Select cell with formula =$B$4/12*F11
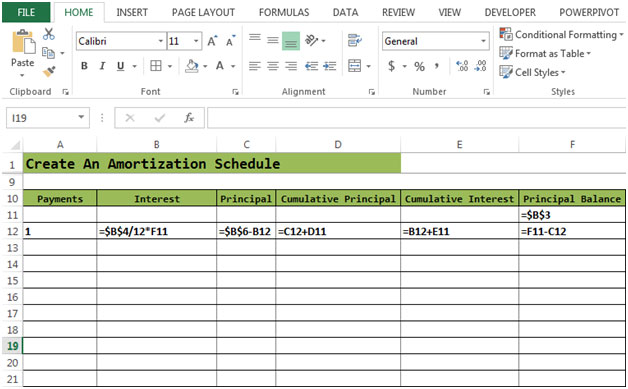The width and height of the screenshot is (628, 389). (157, 231)
